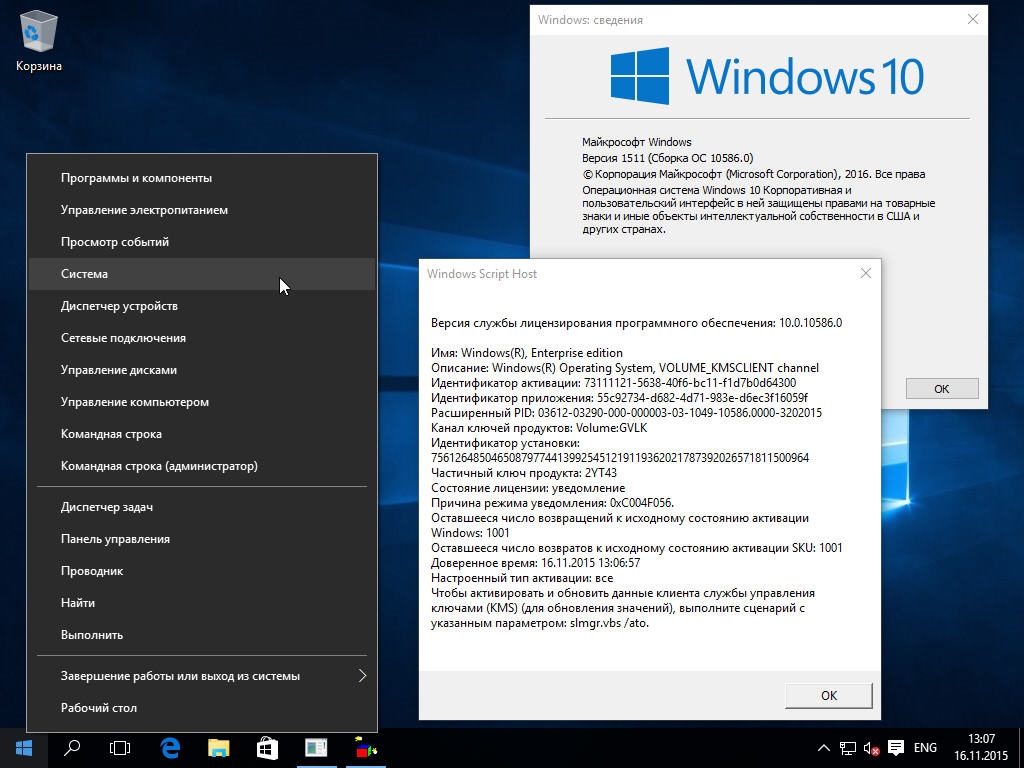Confirm OK in Windows Script Host dialog
Viewport: 1024px width, 768px height.
[829, 696]
